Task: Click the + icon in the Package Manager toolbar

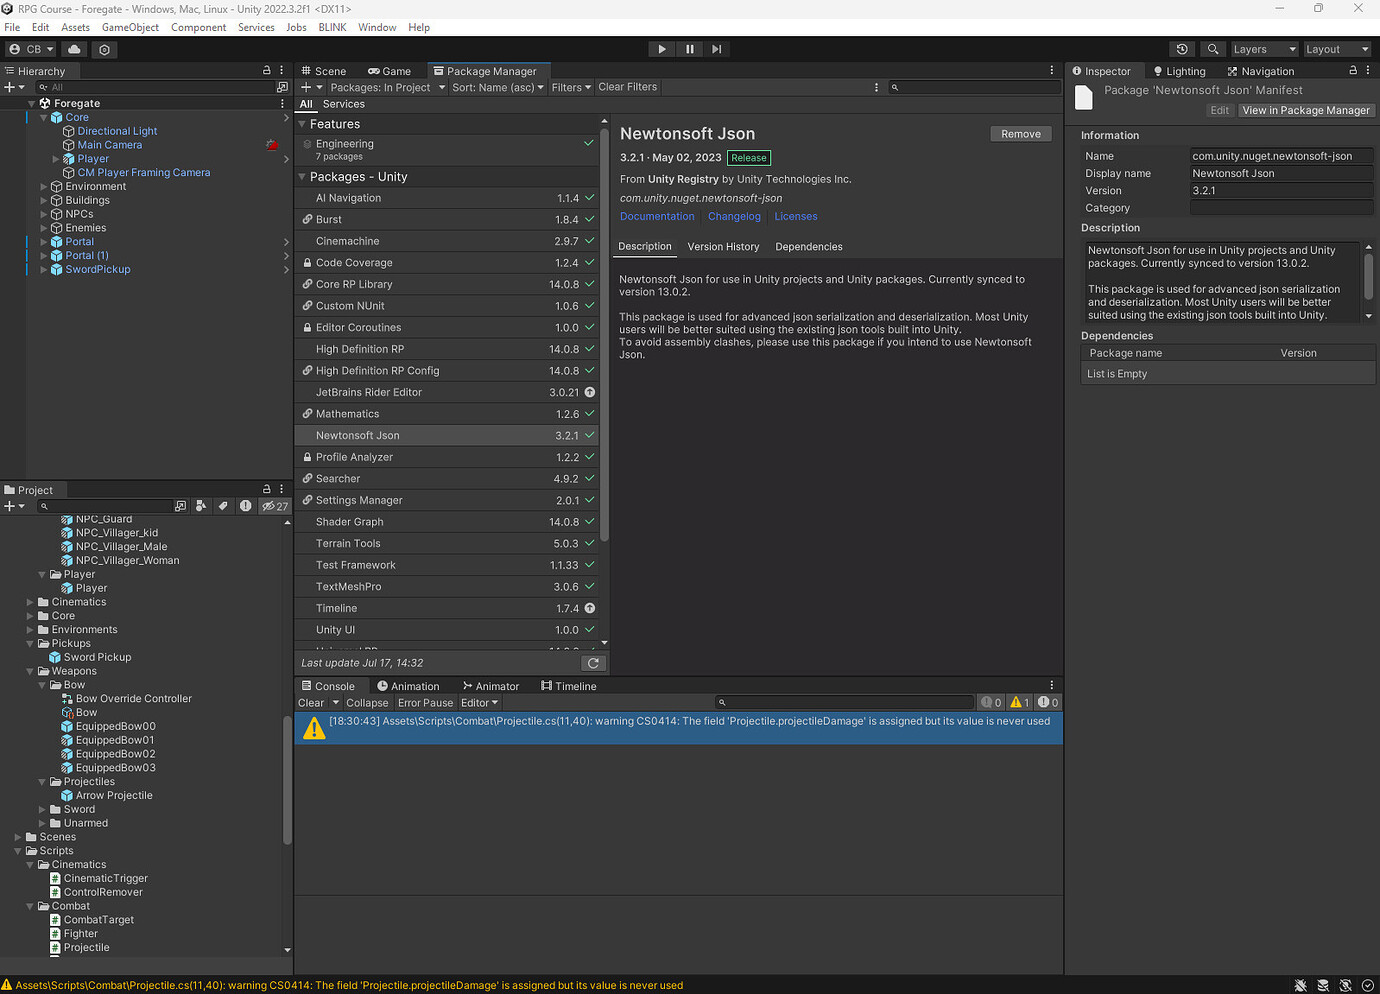Action: click(x=304, y=87)
